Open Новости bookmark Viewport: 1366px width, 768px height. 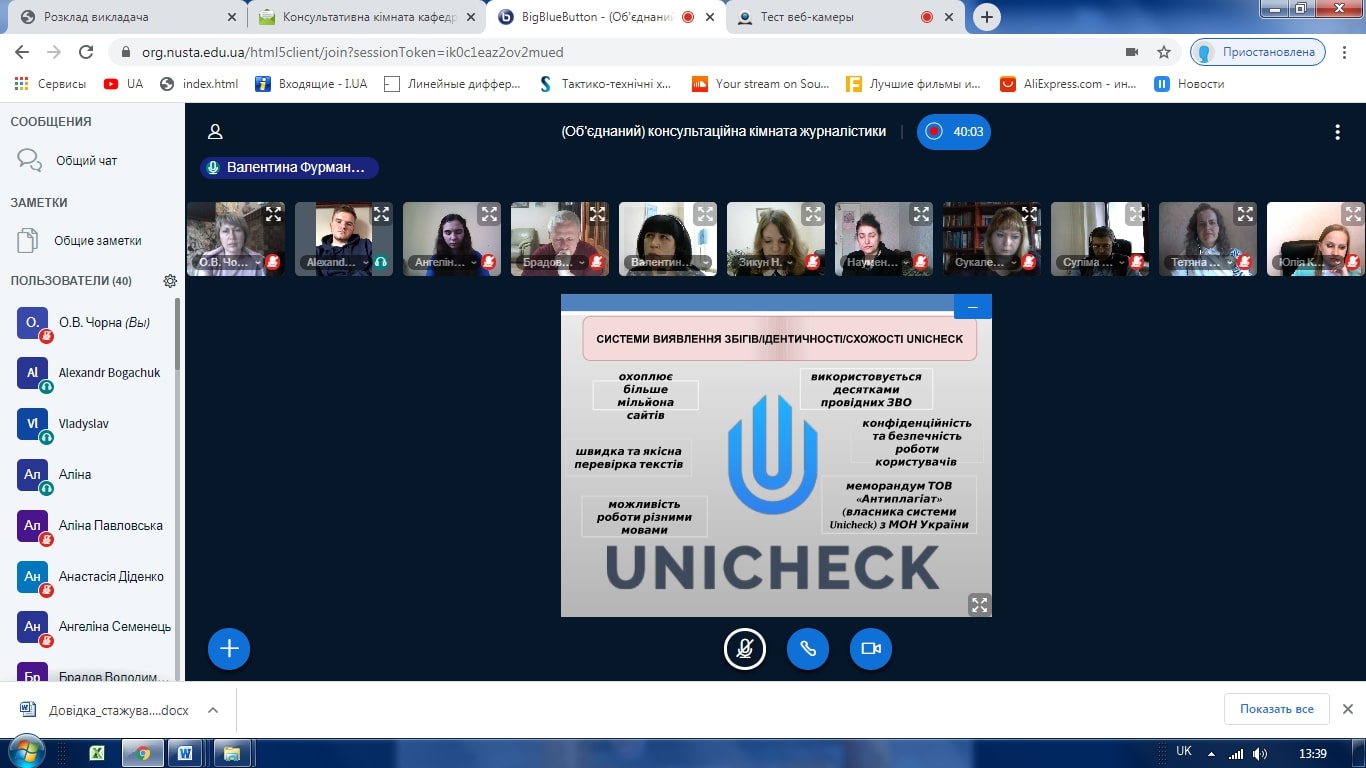tap(1190, 84)
